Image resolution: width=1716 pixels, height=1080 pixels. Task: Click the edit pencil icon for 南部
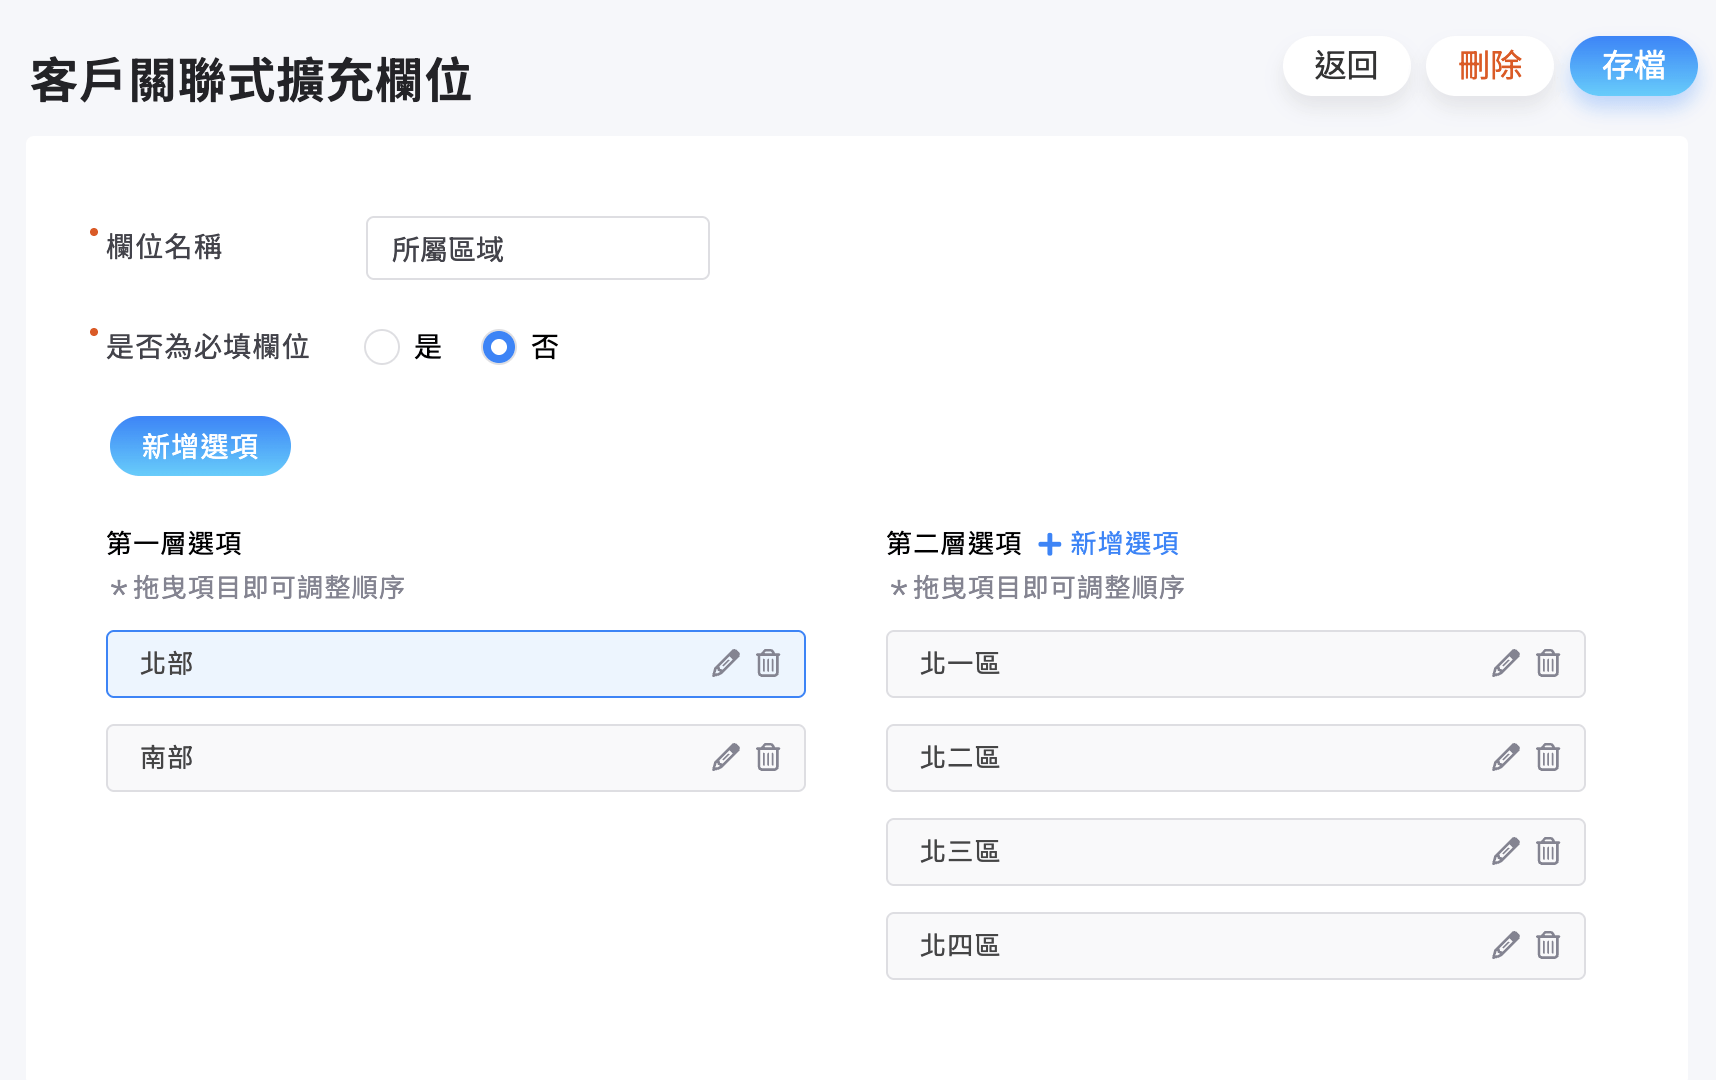[726, 758]
